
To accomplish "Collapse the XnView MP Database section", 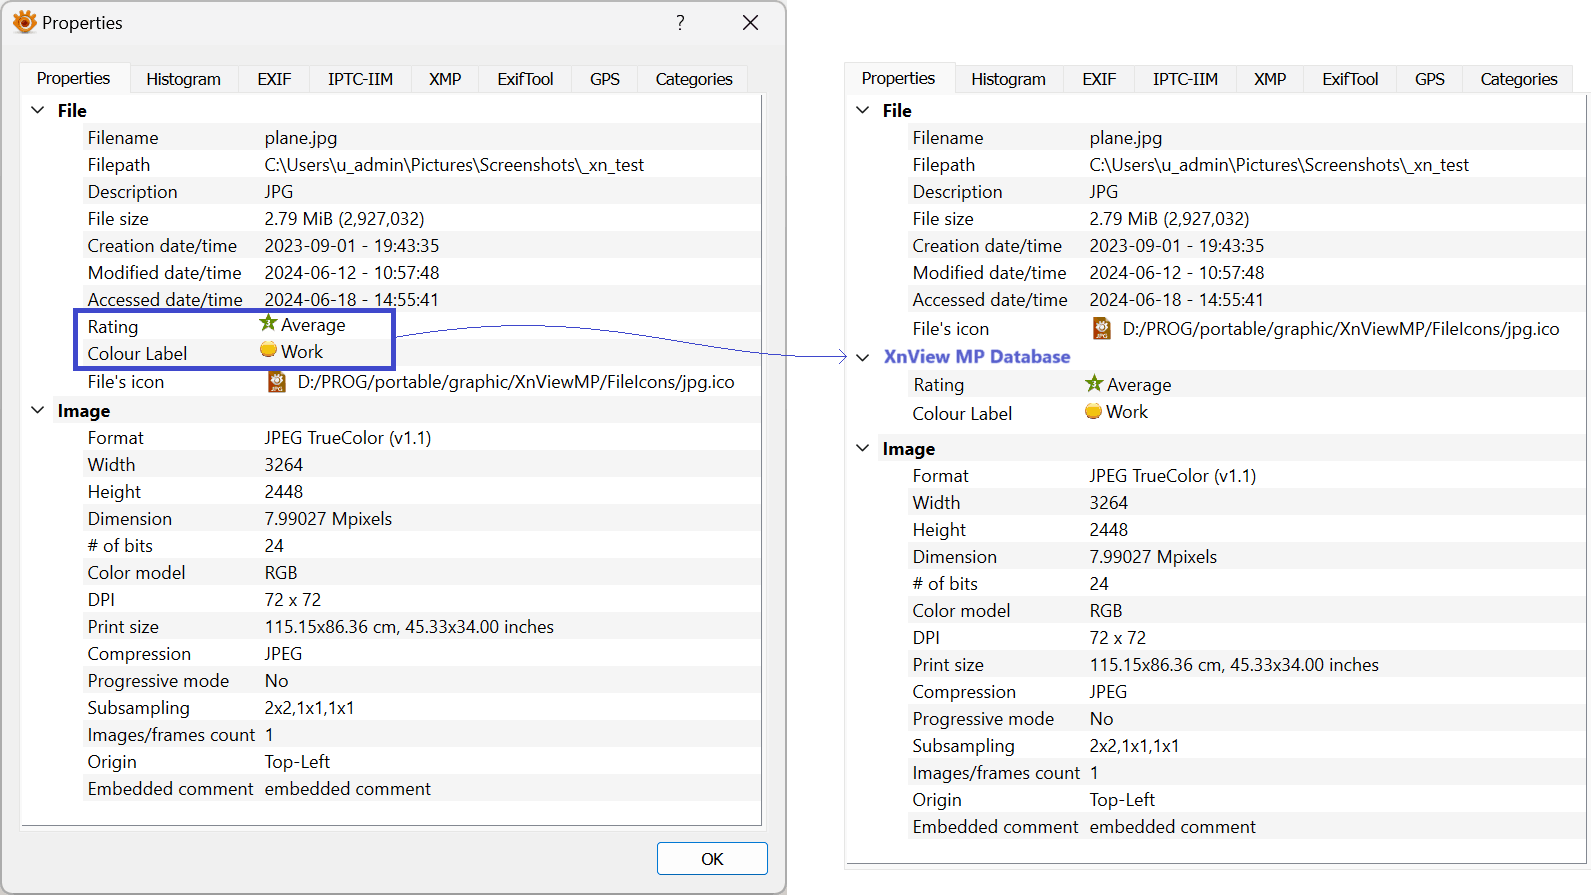I will pos(863,357).
